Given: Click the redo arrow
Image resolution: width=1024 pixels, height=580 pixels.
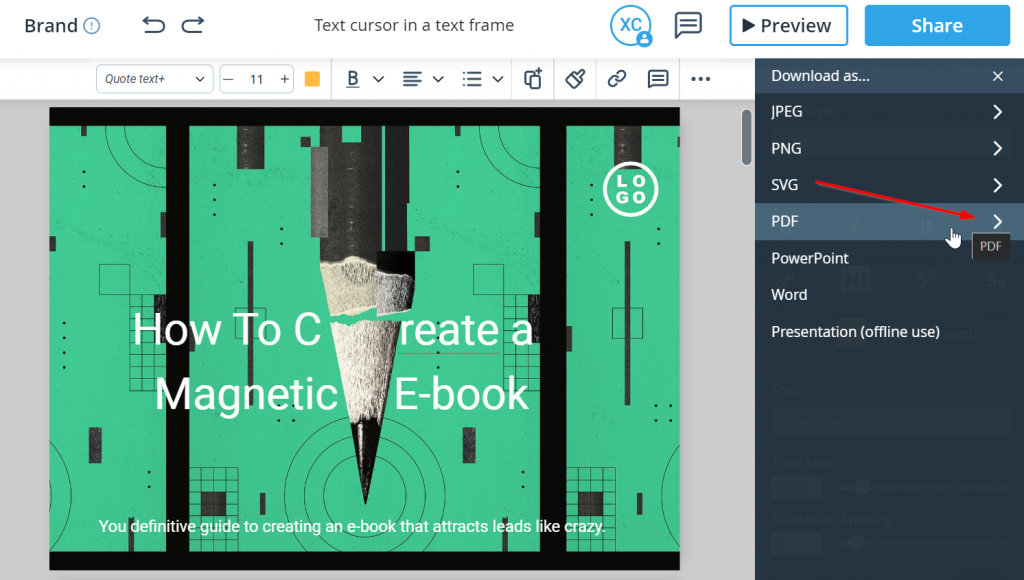Looking at the screenshot, I should click(193, 26).
